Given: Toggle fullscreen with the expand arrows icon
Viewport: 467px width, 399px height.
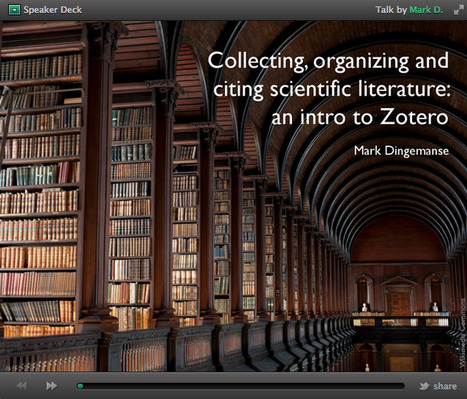Looking at the screenshot, I should pyautogui.click(x=459, y=10).
